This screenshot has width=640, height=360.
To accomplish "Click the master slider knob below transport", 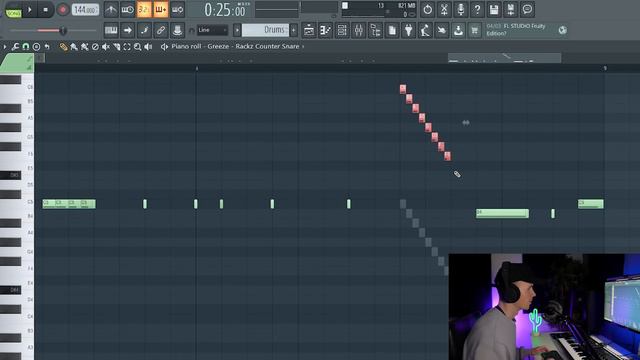I will [62, 31].
